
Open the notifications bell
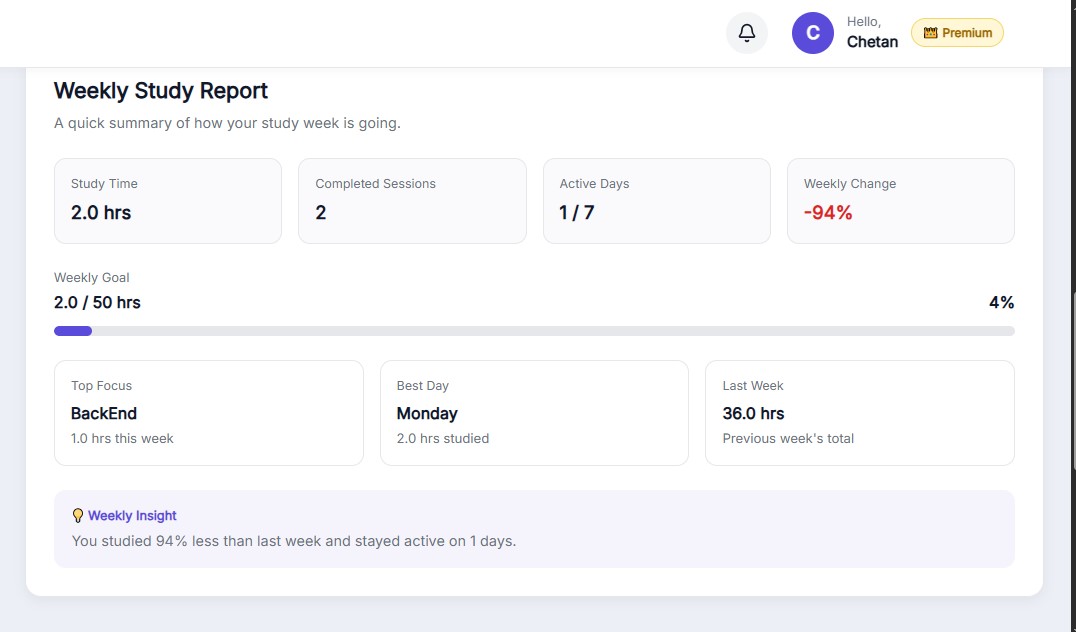[747, 33]
